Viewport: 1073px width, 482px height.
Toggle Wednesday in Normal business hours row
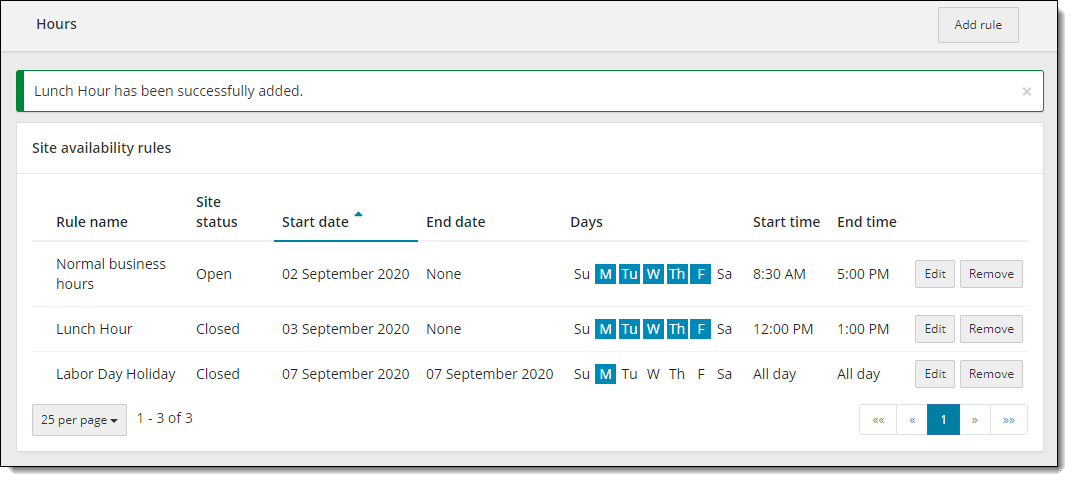[x=654, y=274]
